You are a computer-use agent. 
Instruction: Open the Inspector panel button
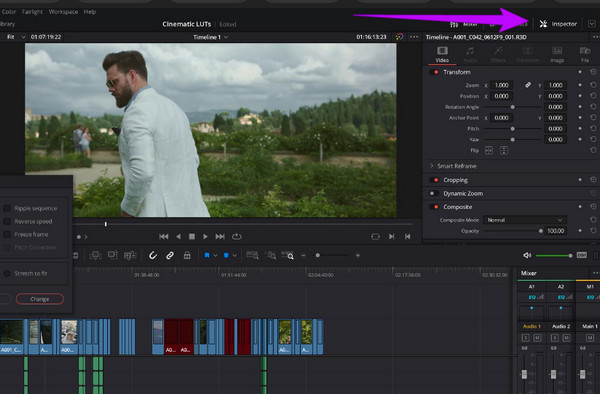558,24
